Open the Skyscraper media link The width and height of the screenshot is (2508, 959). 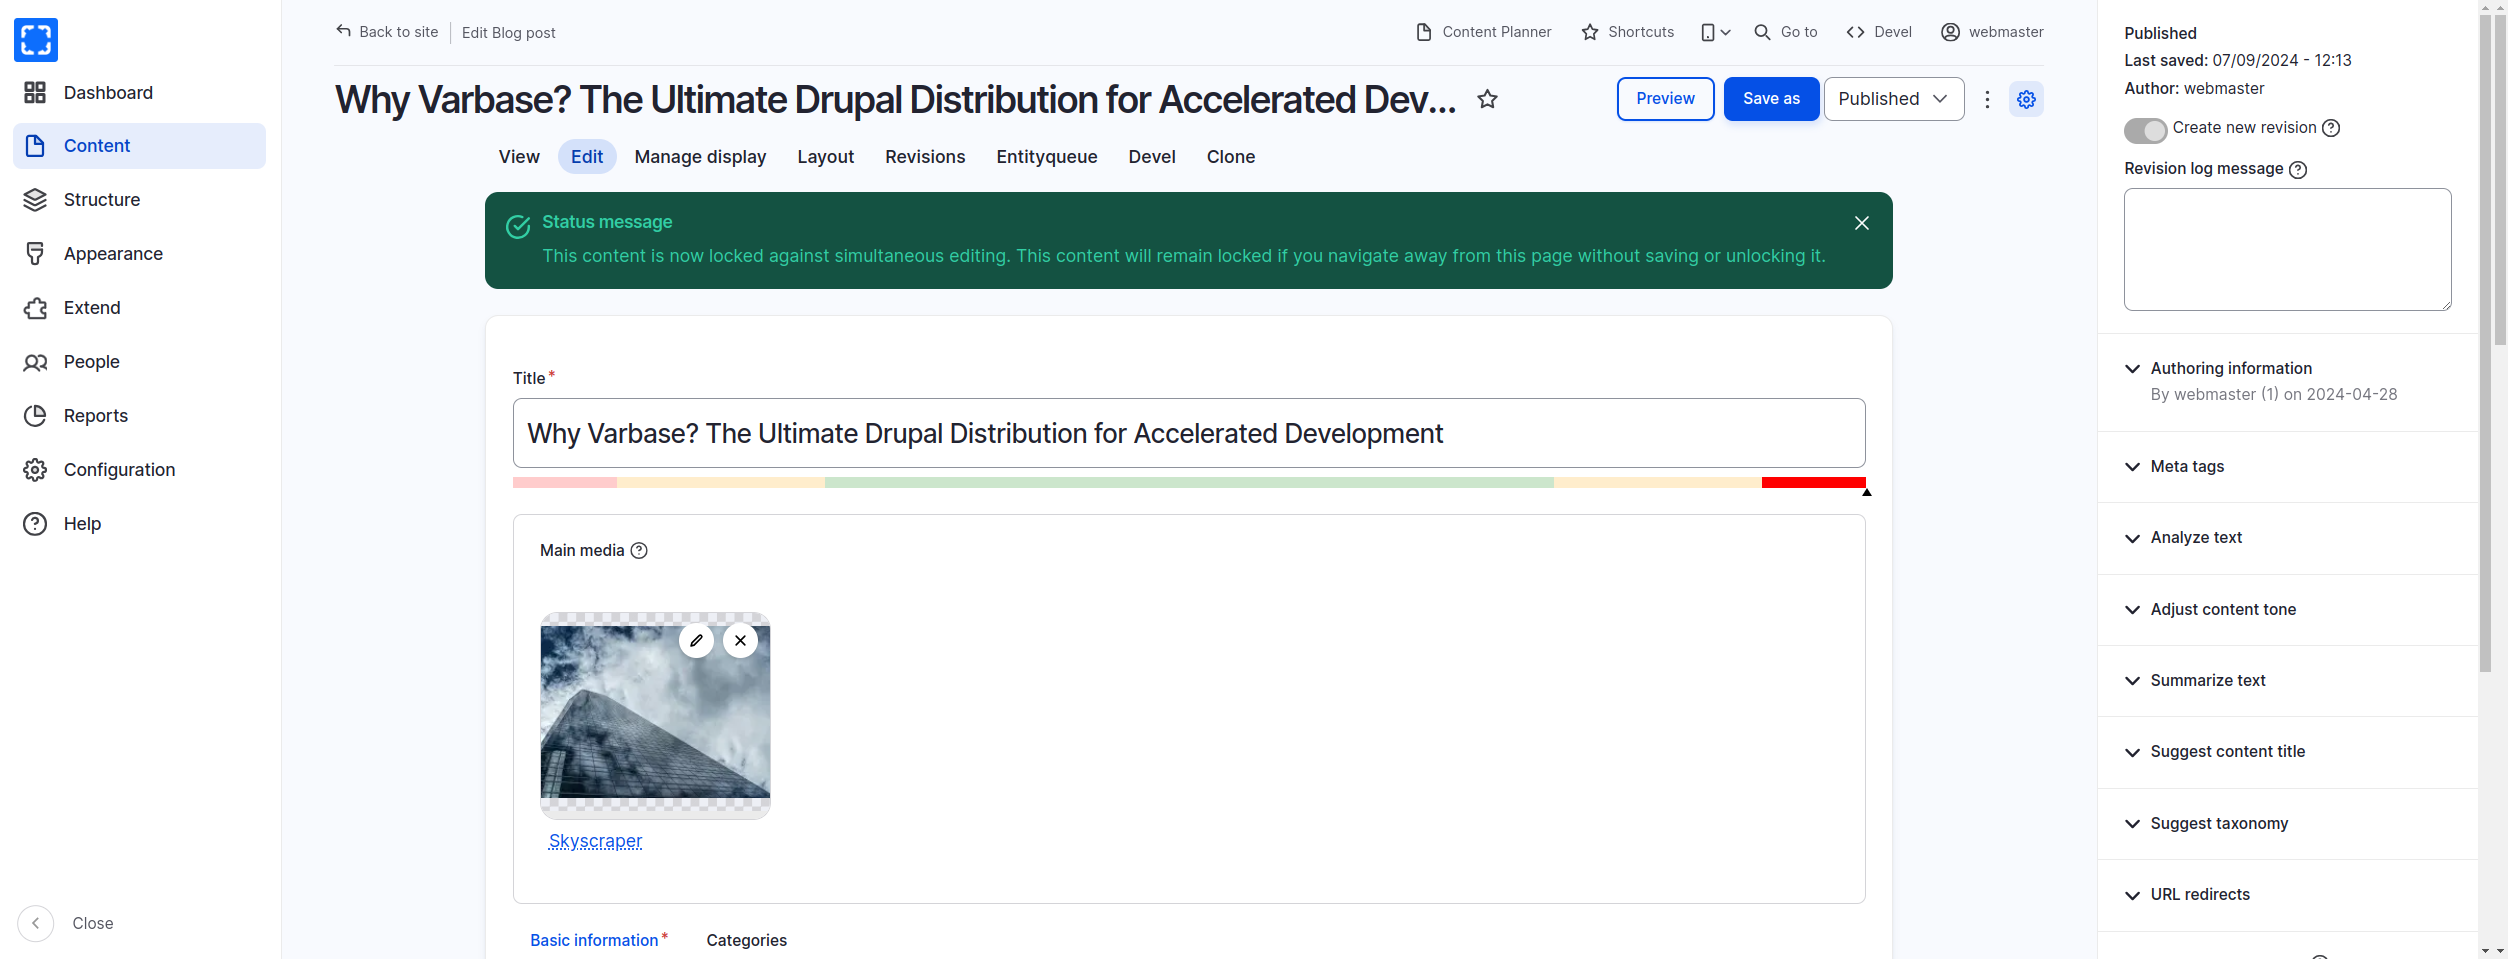click(x=595, y=842)
